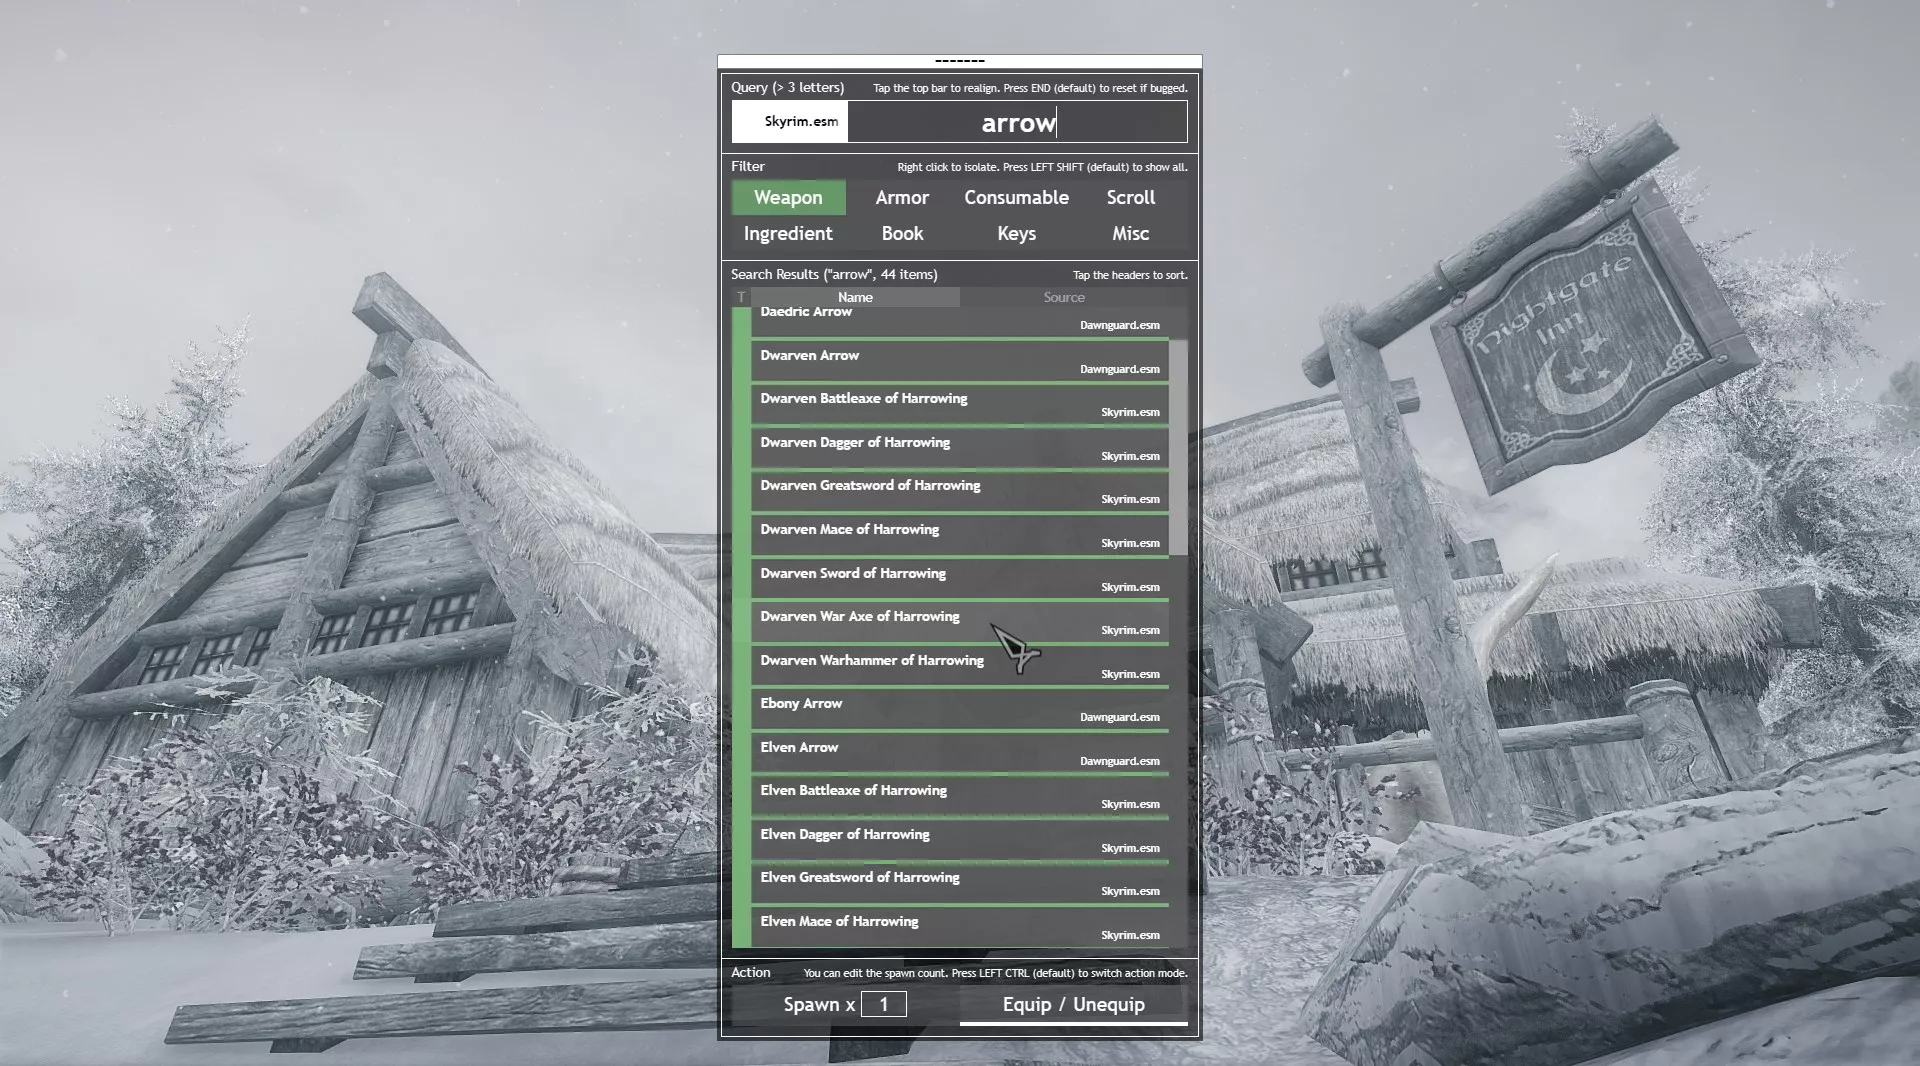Select the Elven Arrow row

(x=960, y=754)
